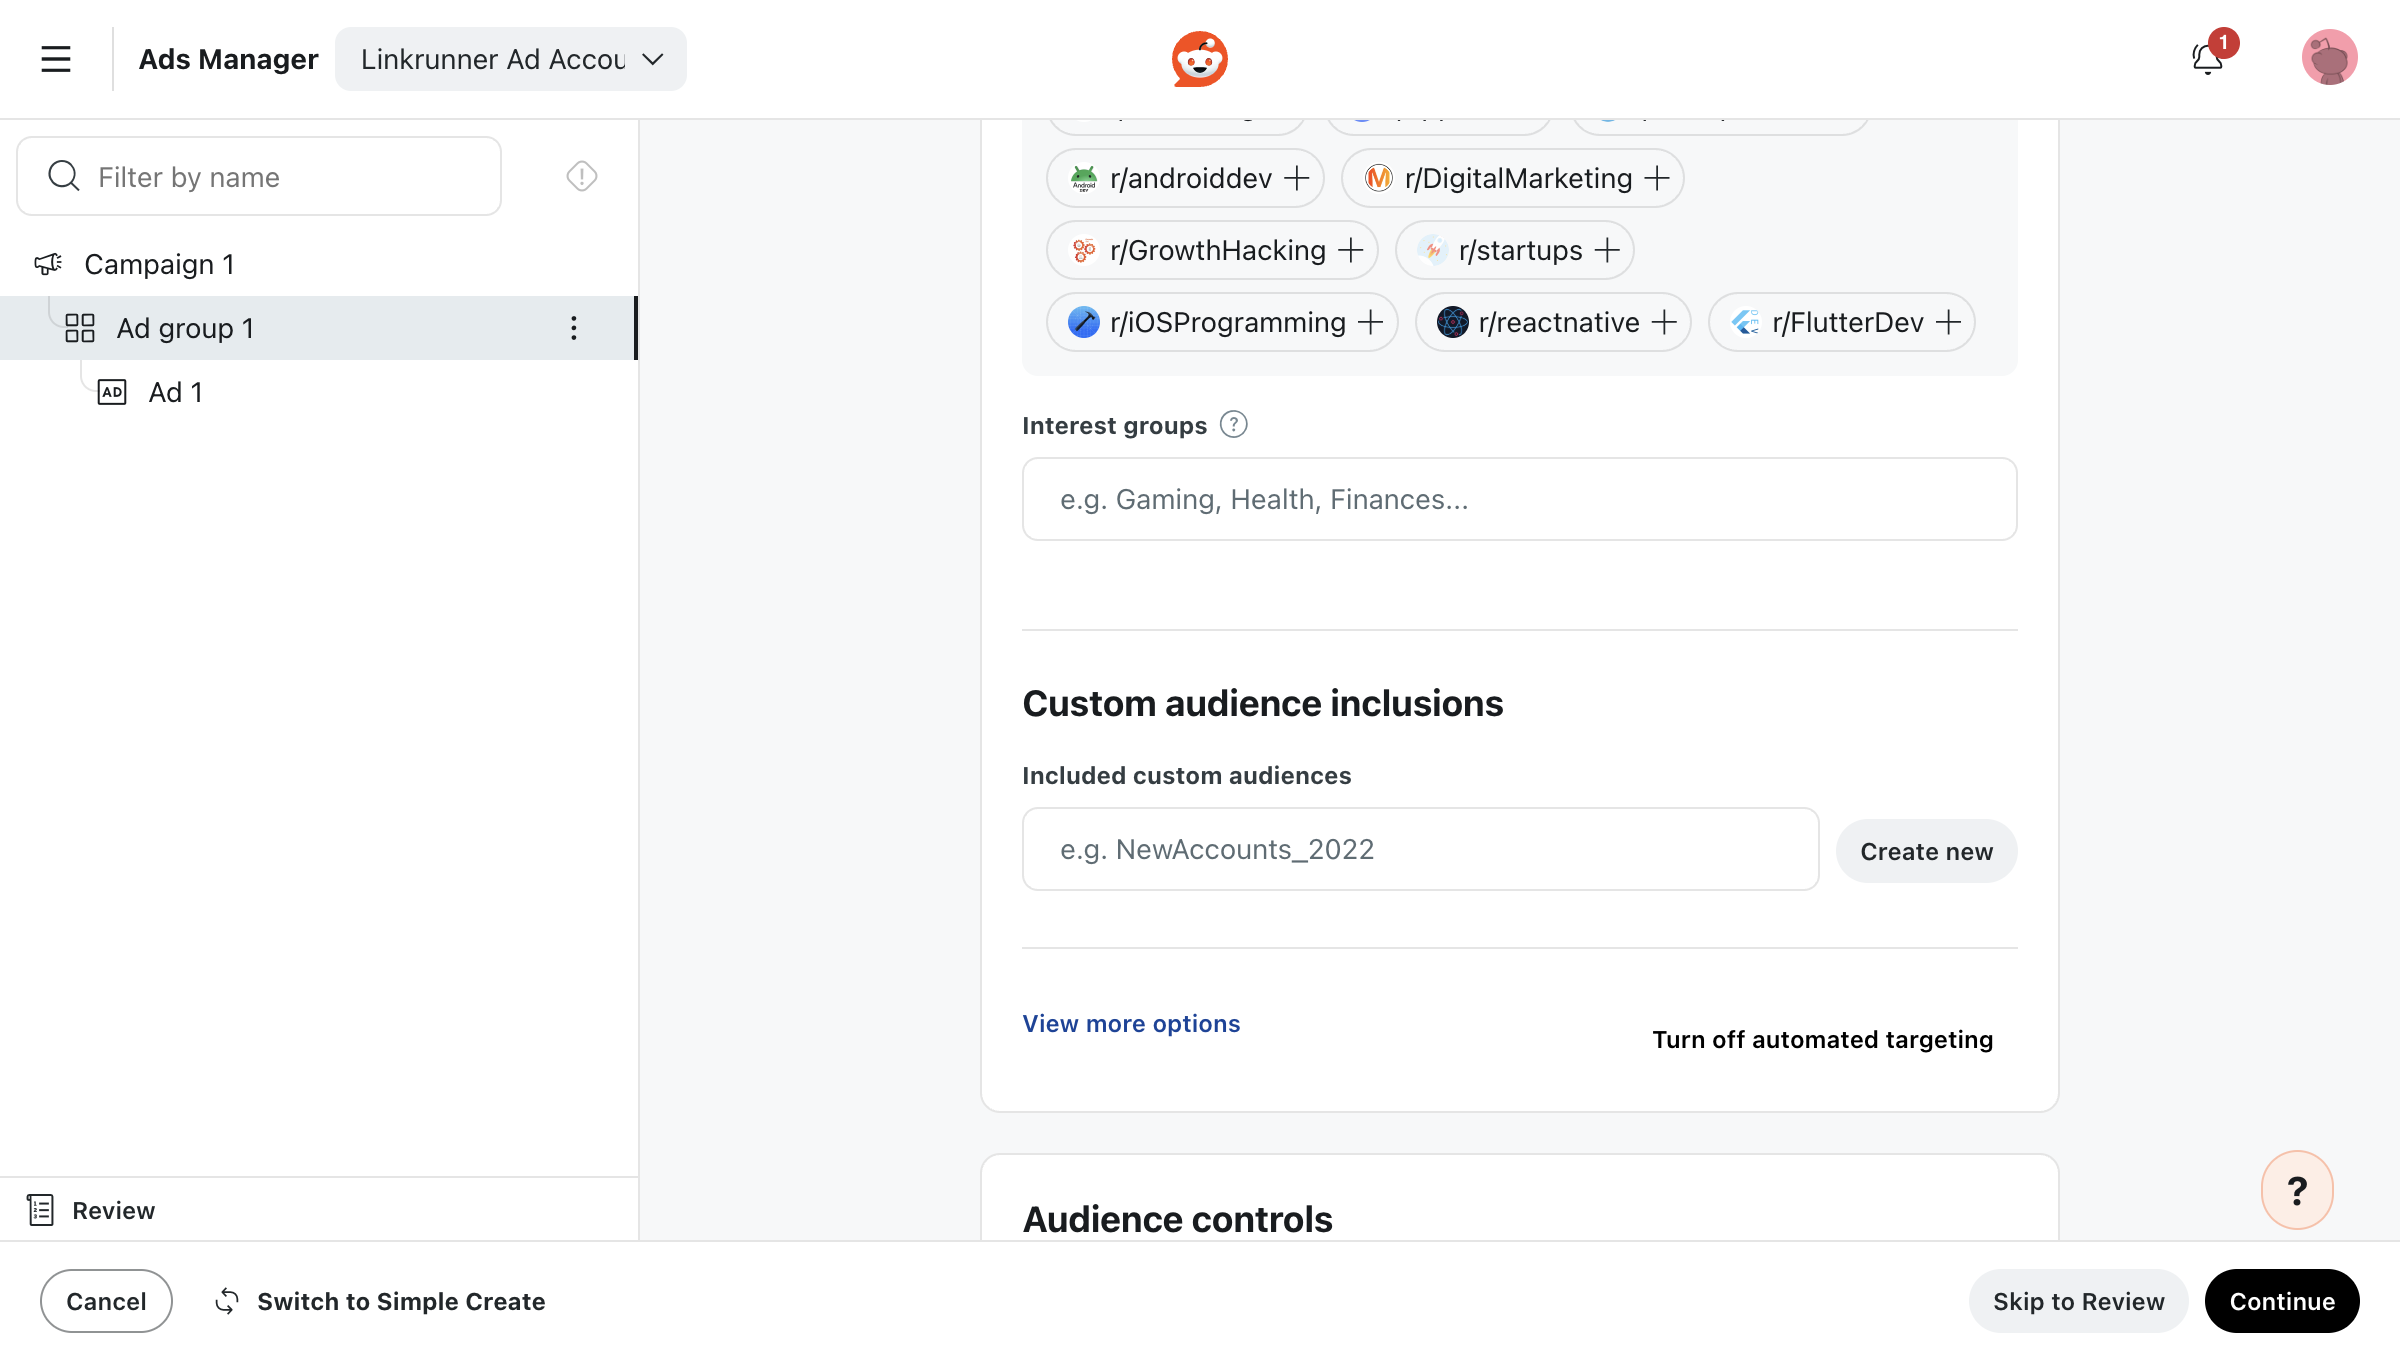The width and height of the screenshot is (2400, 1360).
Task: Open the hamburger navigation menu
Action: click(x=56, y=59)
